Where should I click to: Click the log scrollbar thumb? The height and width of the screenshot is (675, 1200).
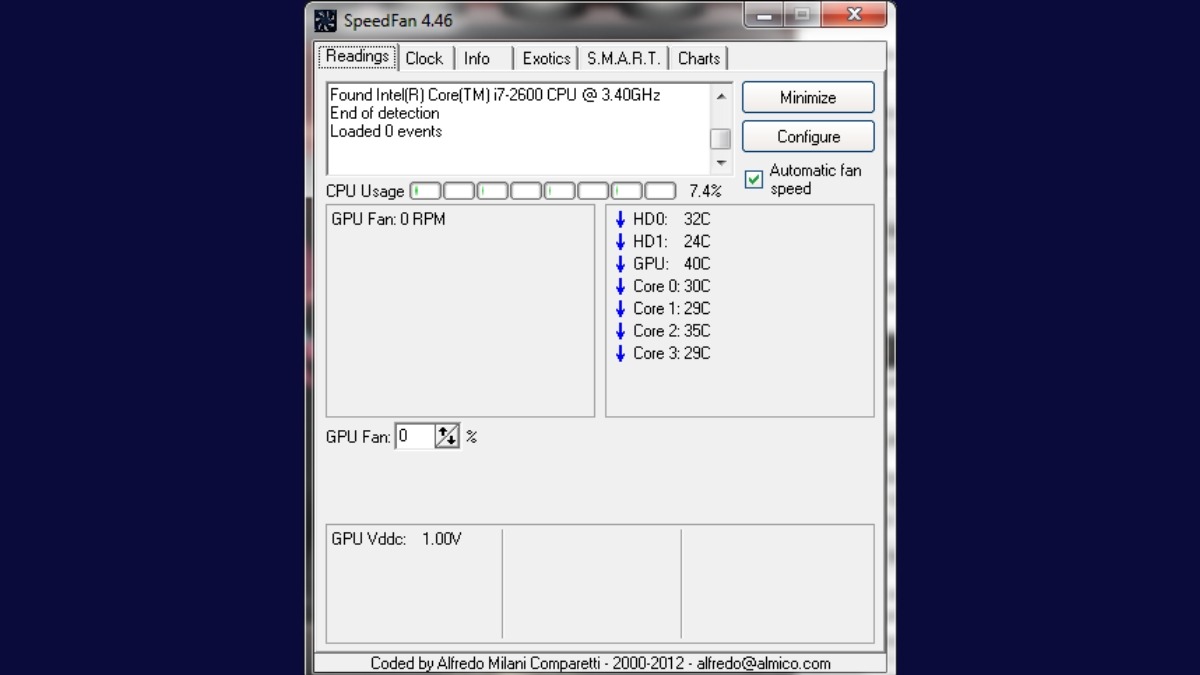pos(720,139)
